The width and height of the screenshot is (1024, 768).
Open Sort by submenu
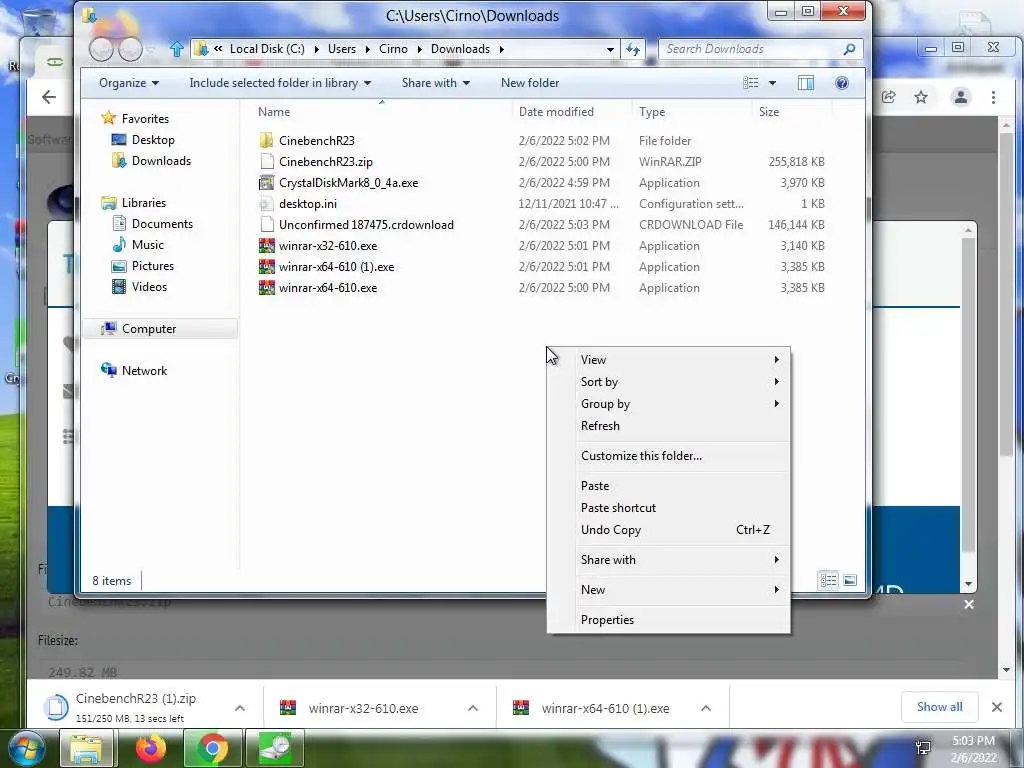(x=669, y=382)
